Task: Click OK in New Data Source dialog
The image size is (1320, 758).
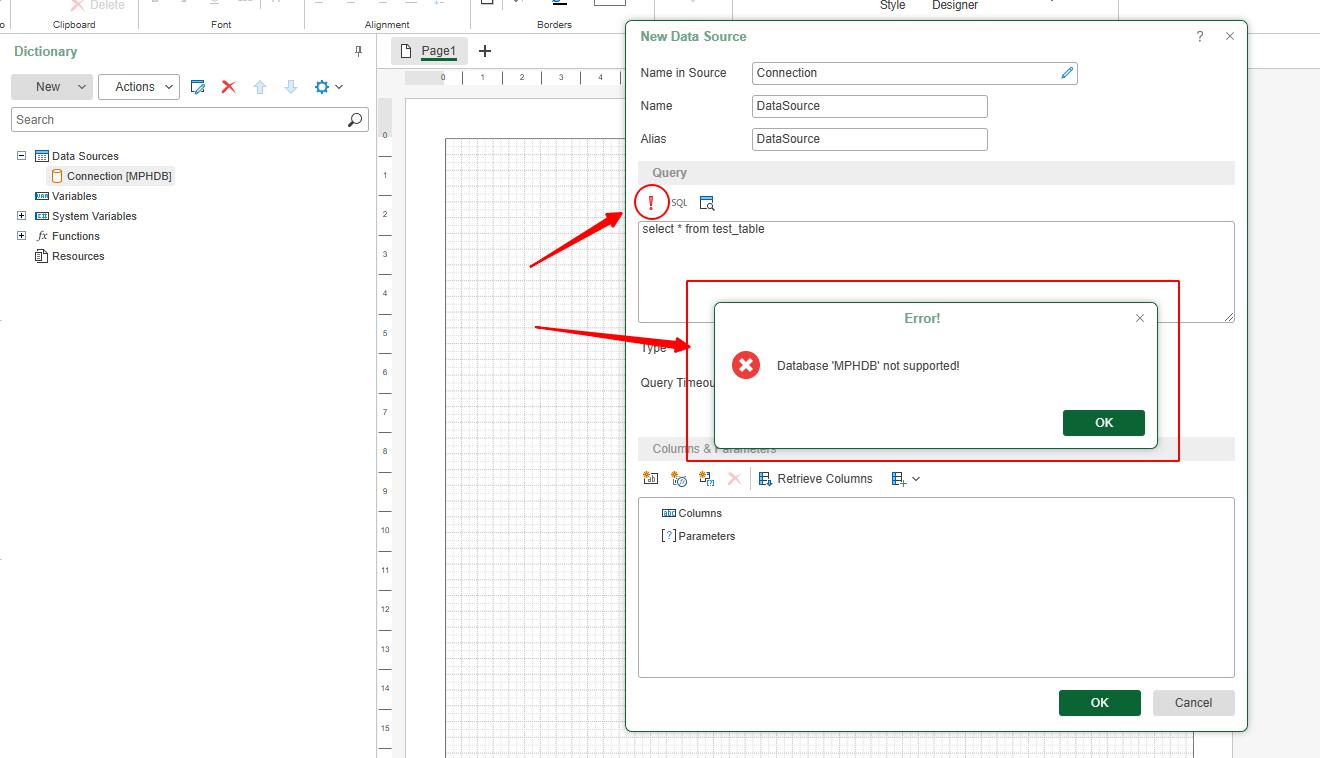Action: 1100,703
